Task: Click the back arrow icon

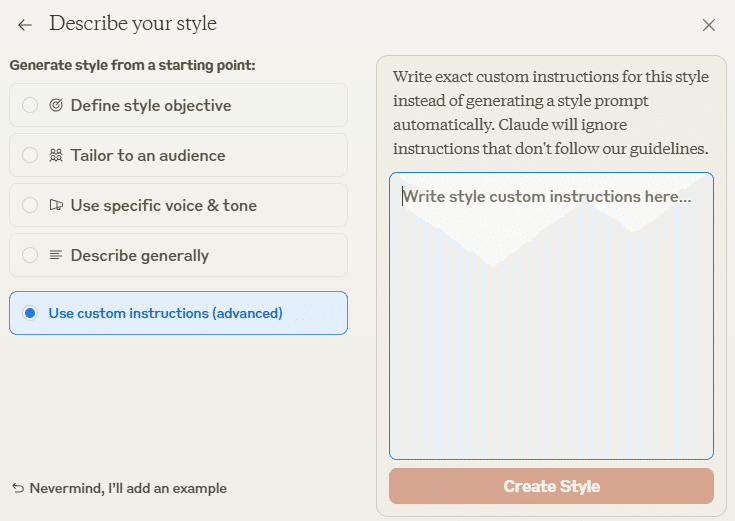Action: tap(25, 25)
